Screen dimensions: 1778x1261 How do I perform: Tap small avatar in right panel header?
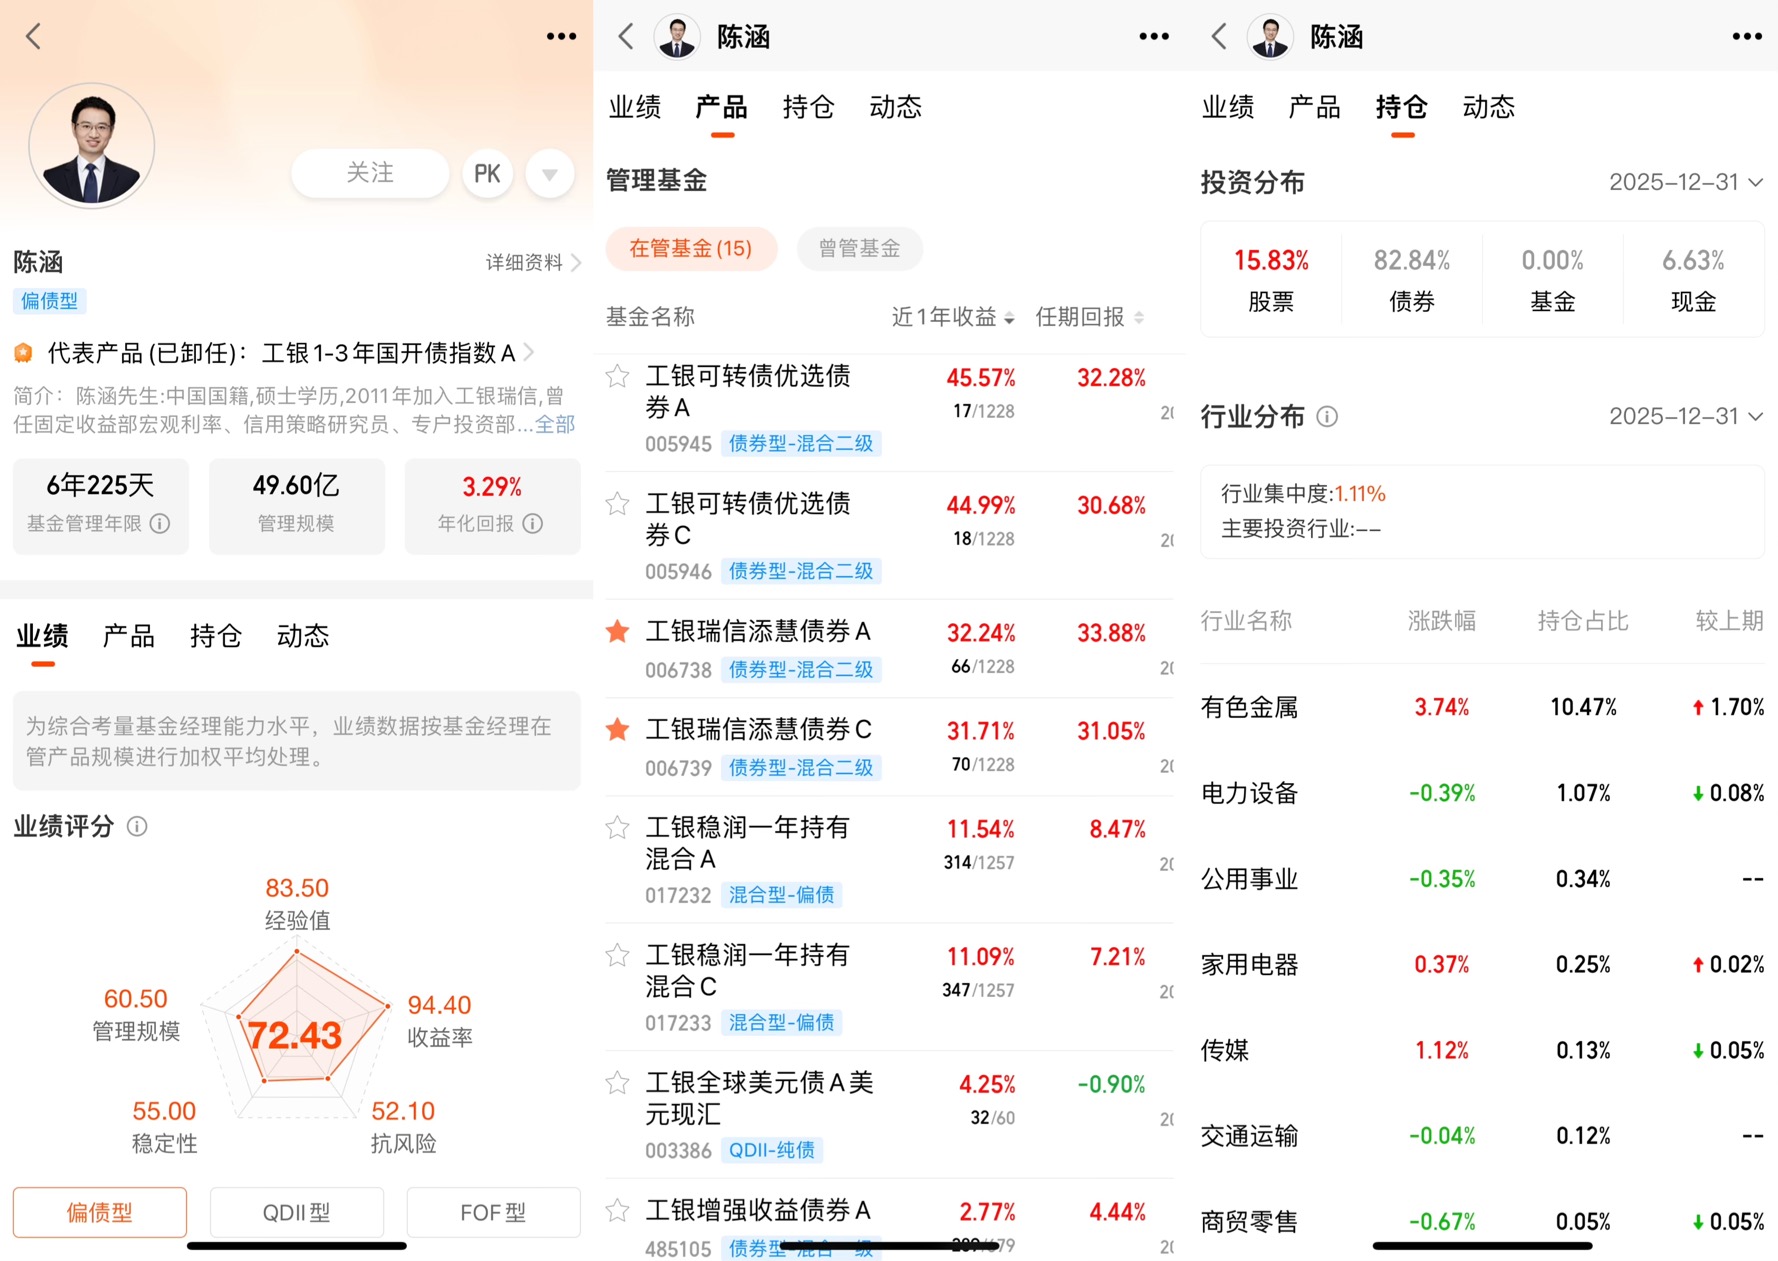(x=1270, y=37)
